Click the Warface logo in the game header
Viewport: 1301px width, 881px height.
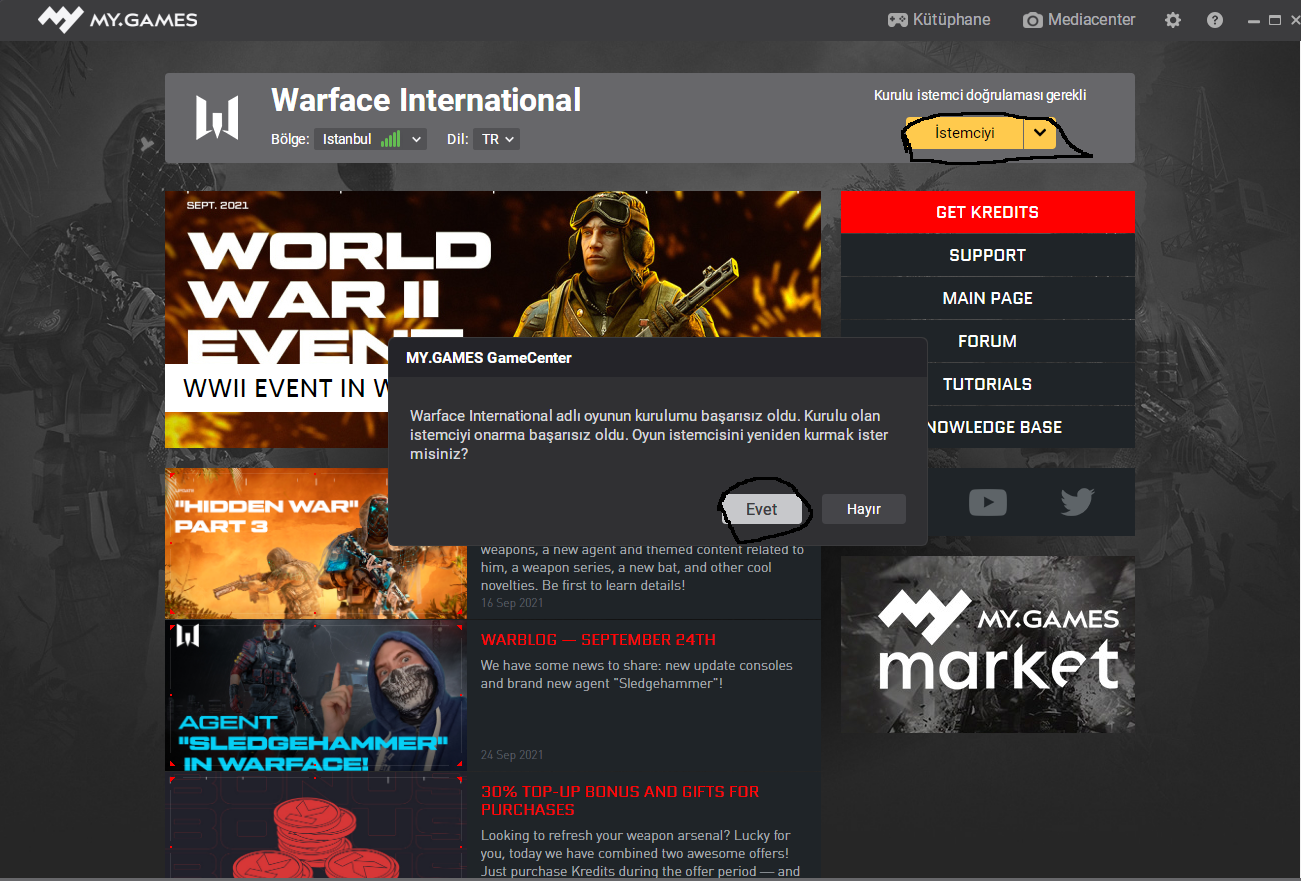click(217, 118)
